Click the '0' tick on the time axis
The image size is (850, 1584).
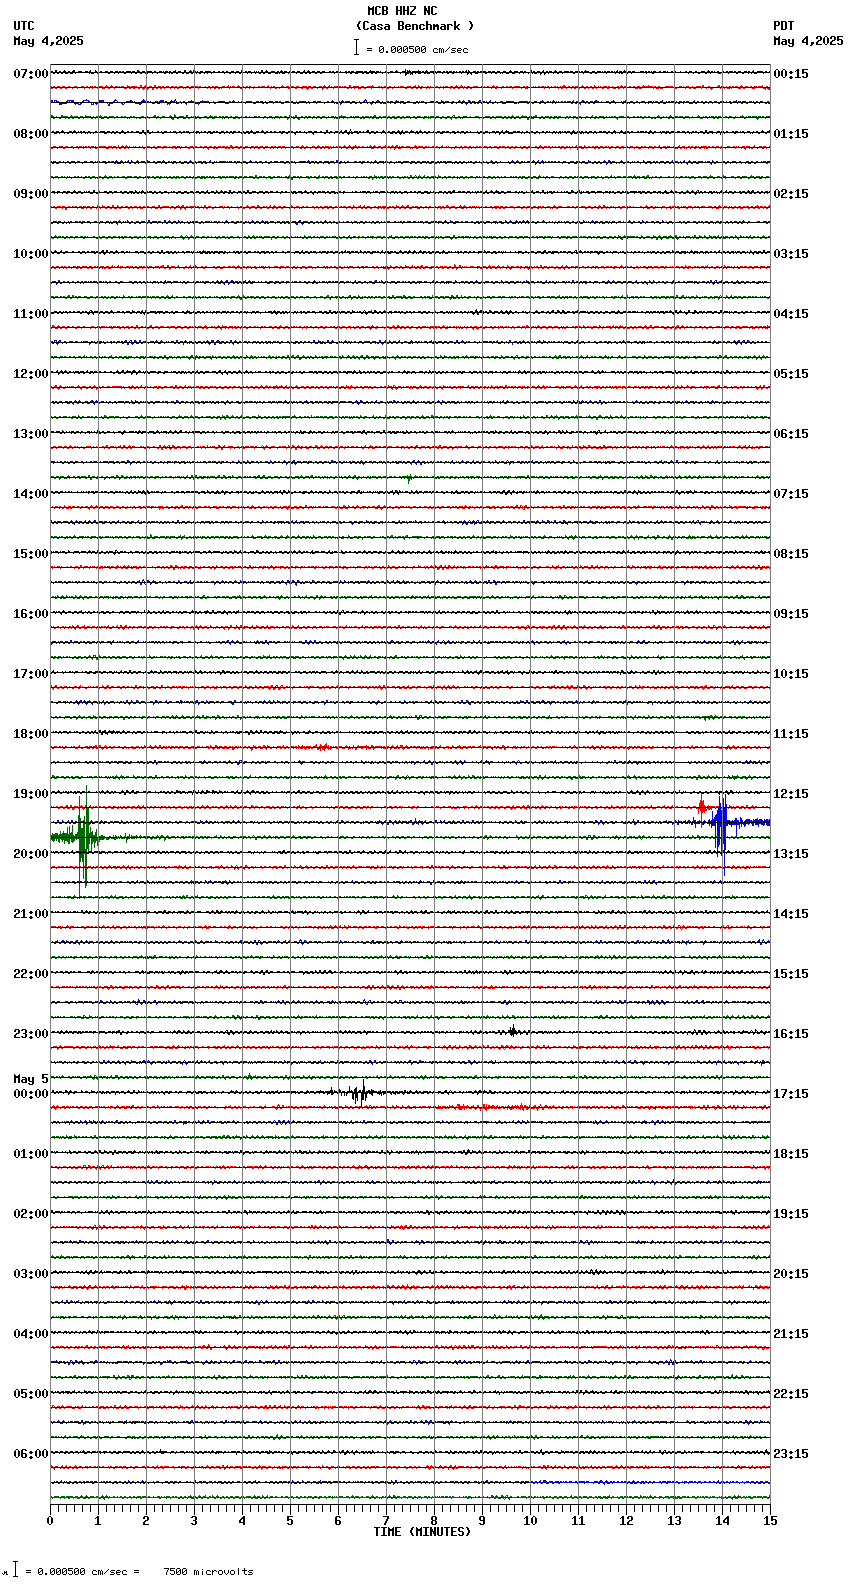[x=50, y=1521]
